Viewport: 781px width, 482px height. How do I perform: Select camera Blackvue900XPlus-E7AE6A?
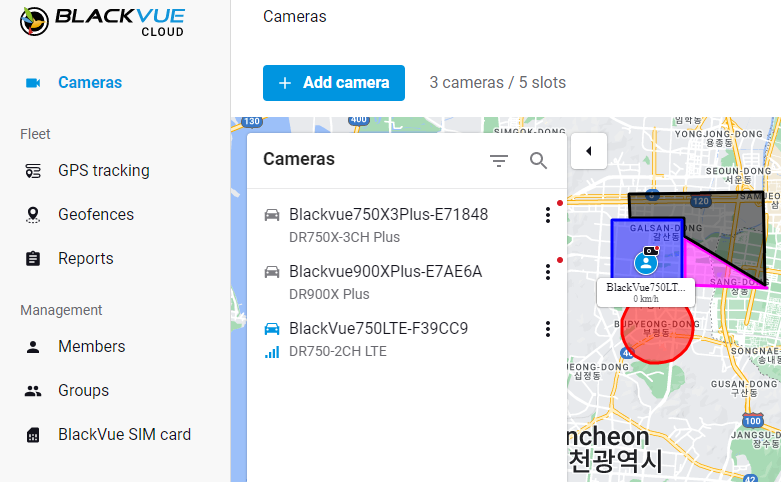[386, 272]
